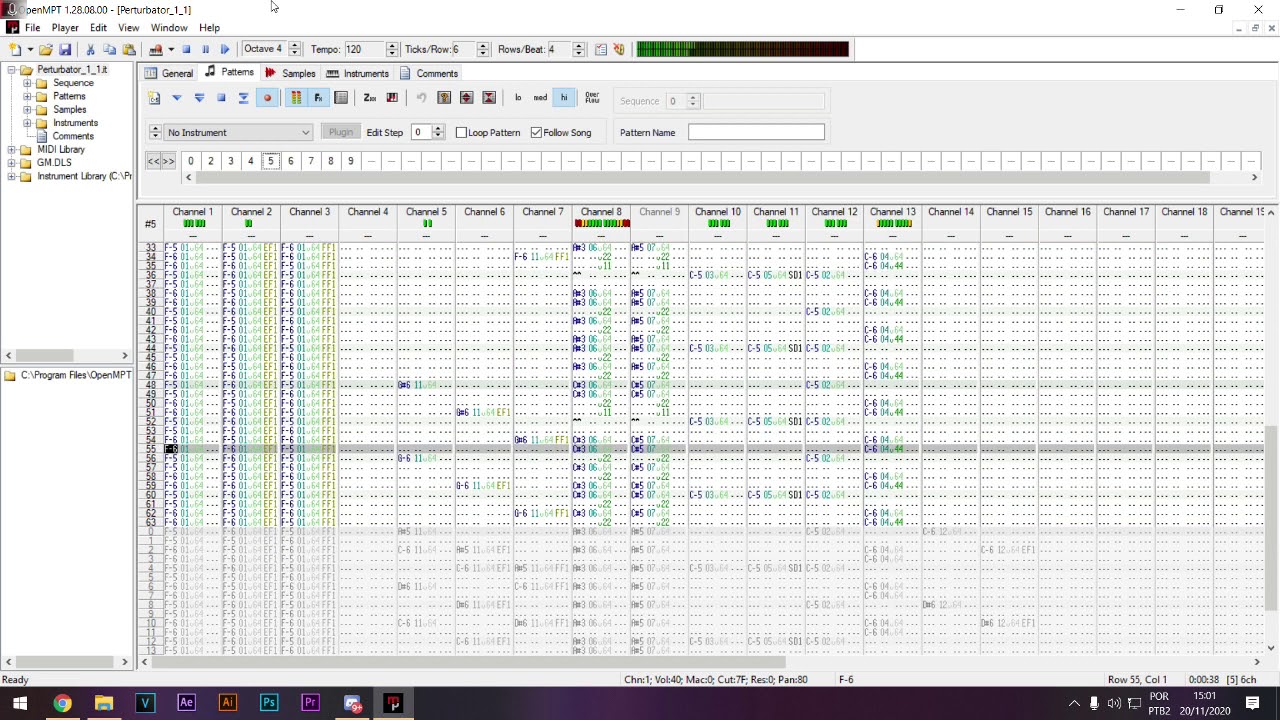Expand the Samples folder in tree
The image size is (1280, 720).
(27, 109)
